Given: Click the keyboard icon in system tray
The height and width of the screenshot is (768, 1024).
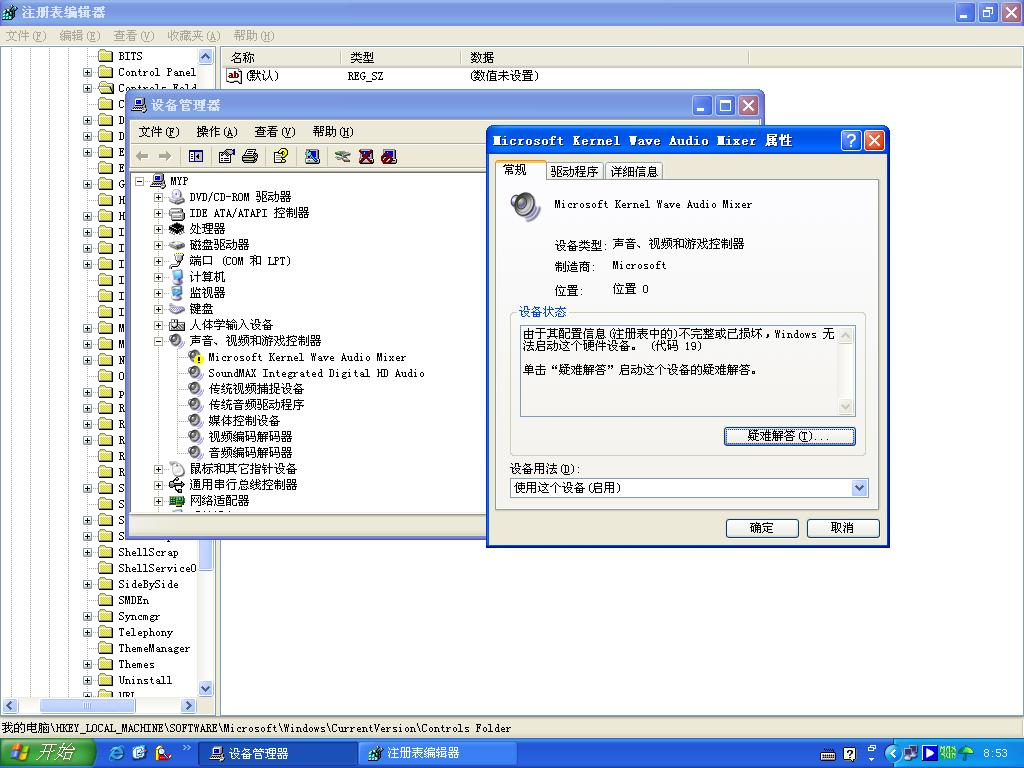Looking at the screenshot, I should [x=827, y=754].
